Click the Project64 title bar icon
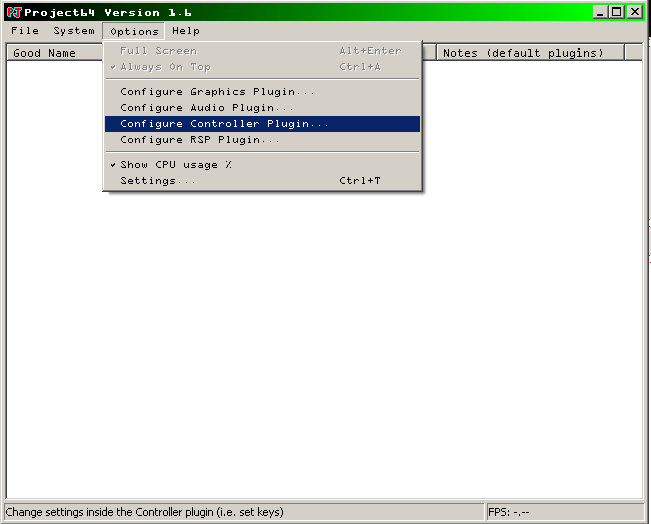Image resolution: width=651 pixels, height=524 pixels. 15,12
